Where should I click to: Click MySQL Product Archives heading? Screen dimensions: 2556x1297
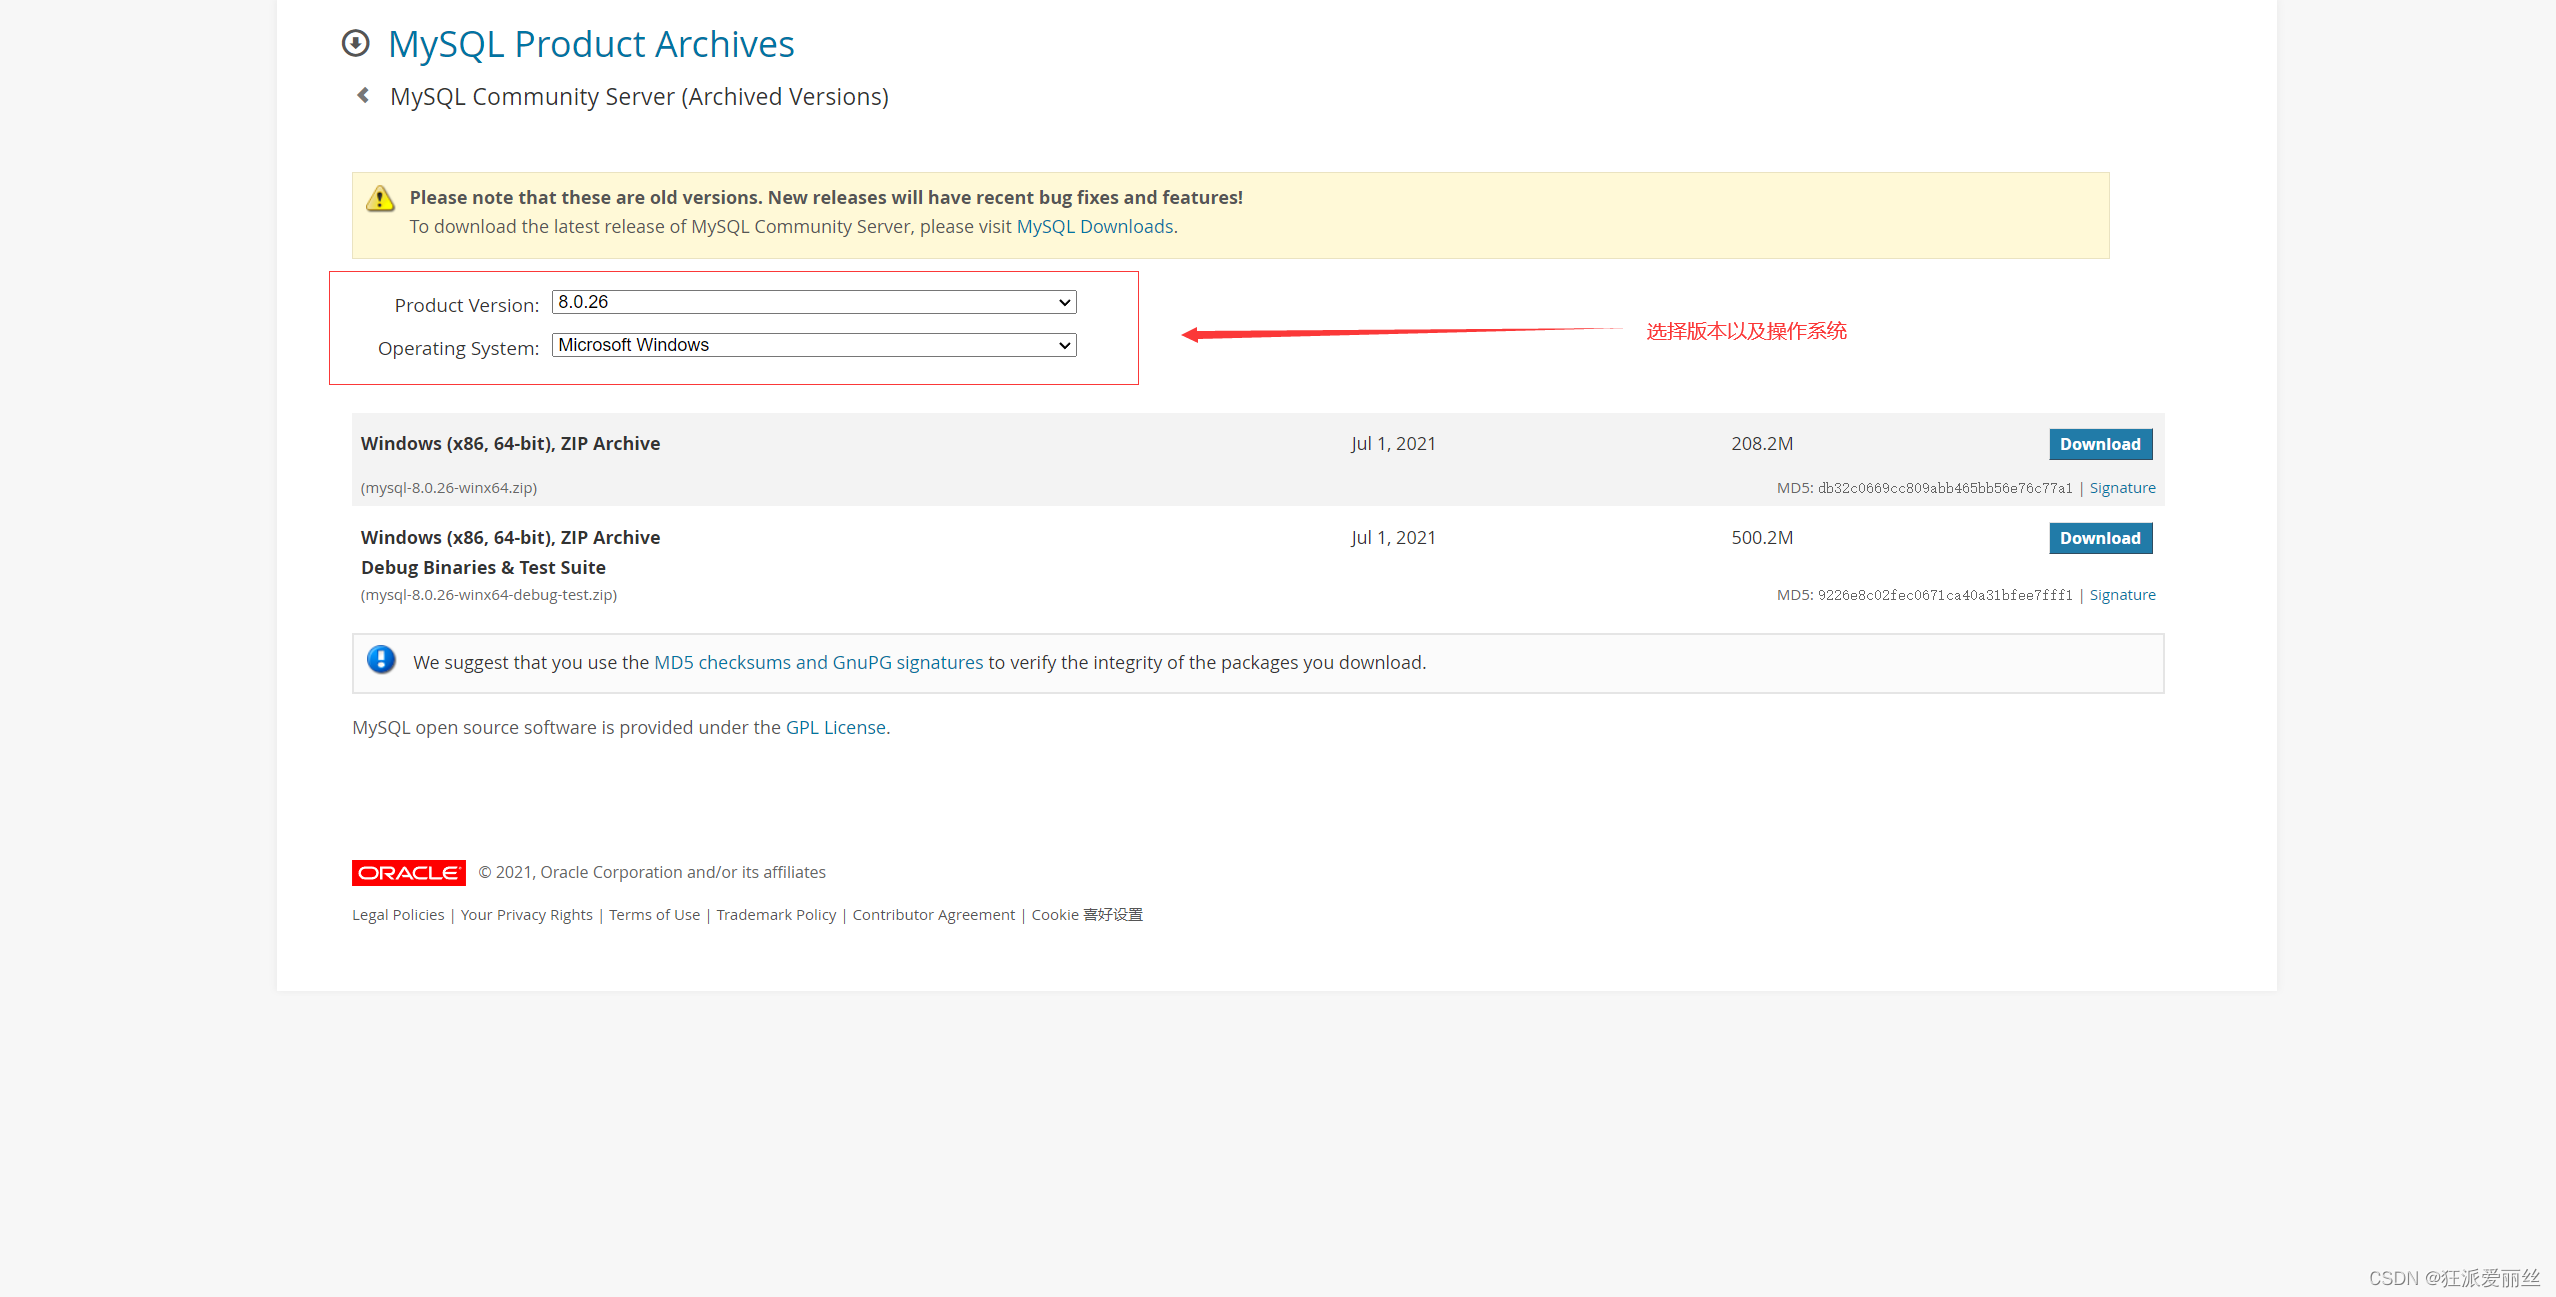pyautogui.click(x=590, y=44)
